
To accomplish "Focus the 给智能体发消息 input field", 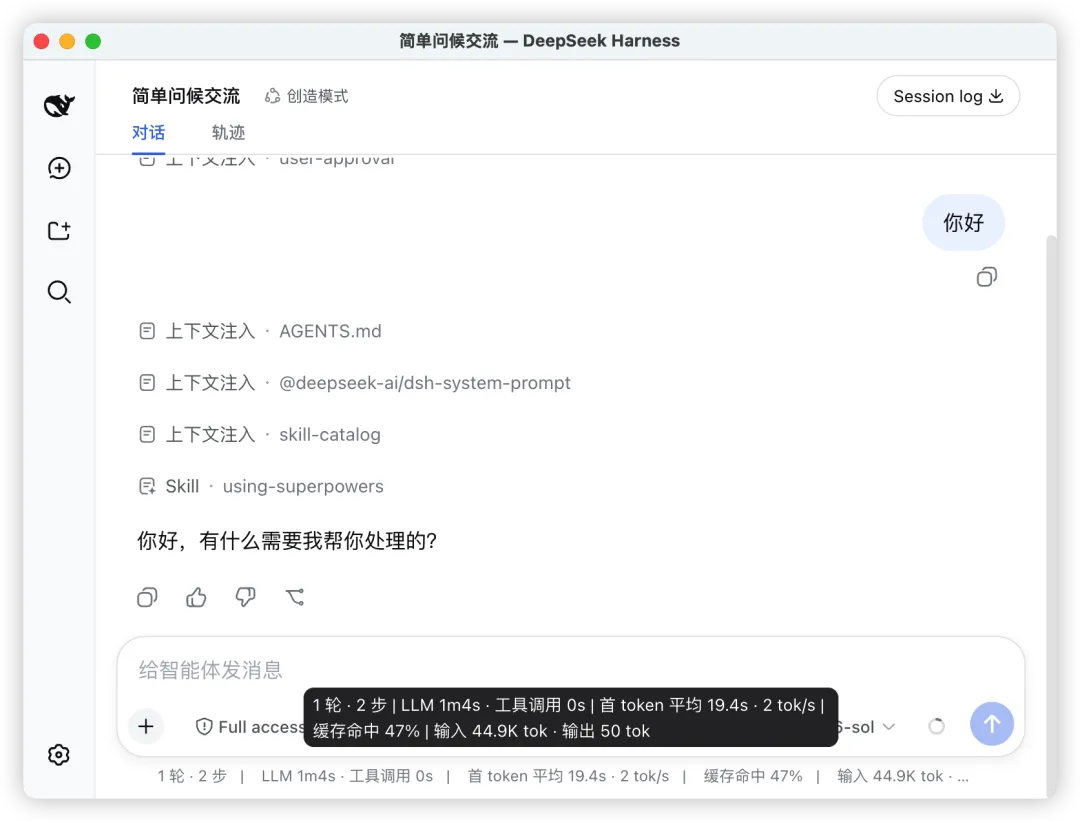I will 570,670.
